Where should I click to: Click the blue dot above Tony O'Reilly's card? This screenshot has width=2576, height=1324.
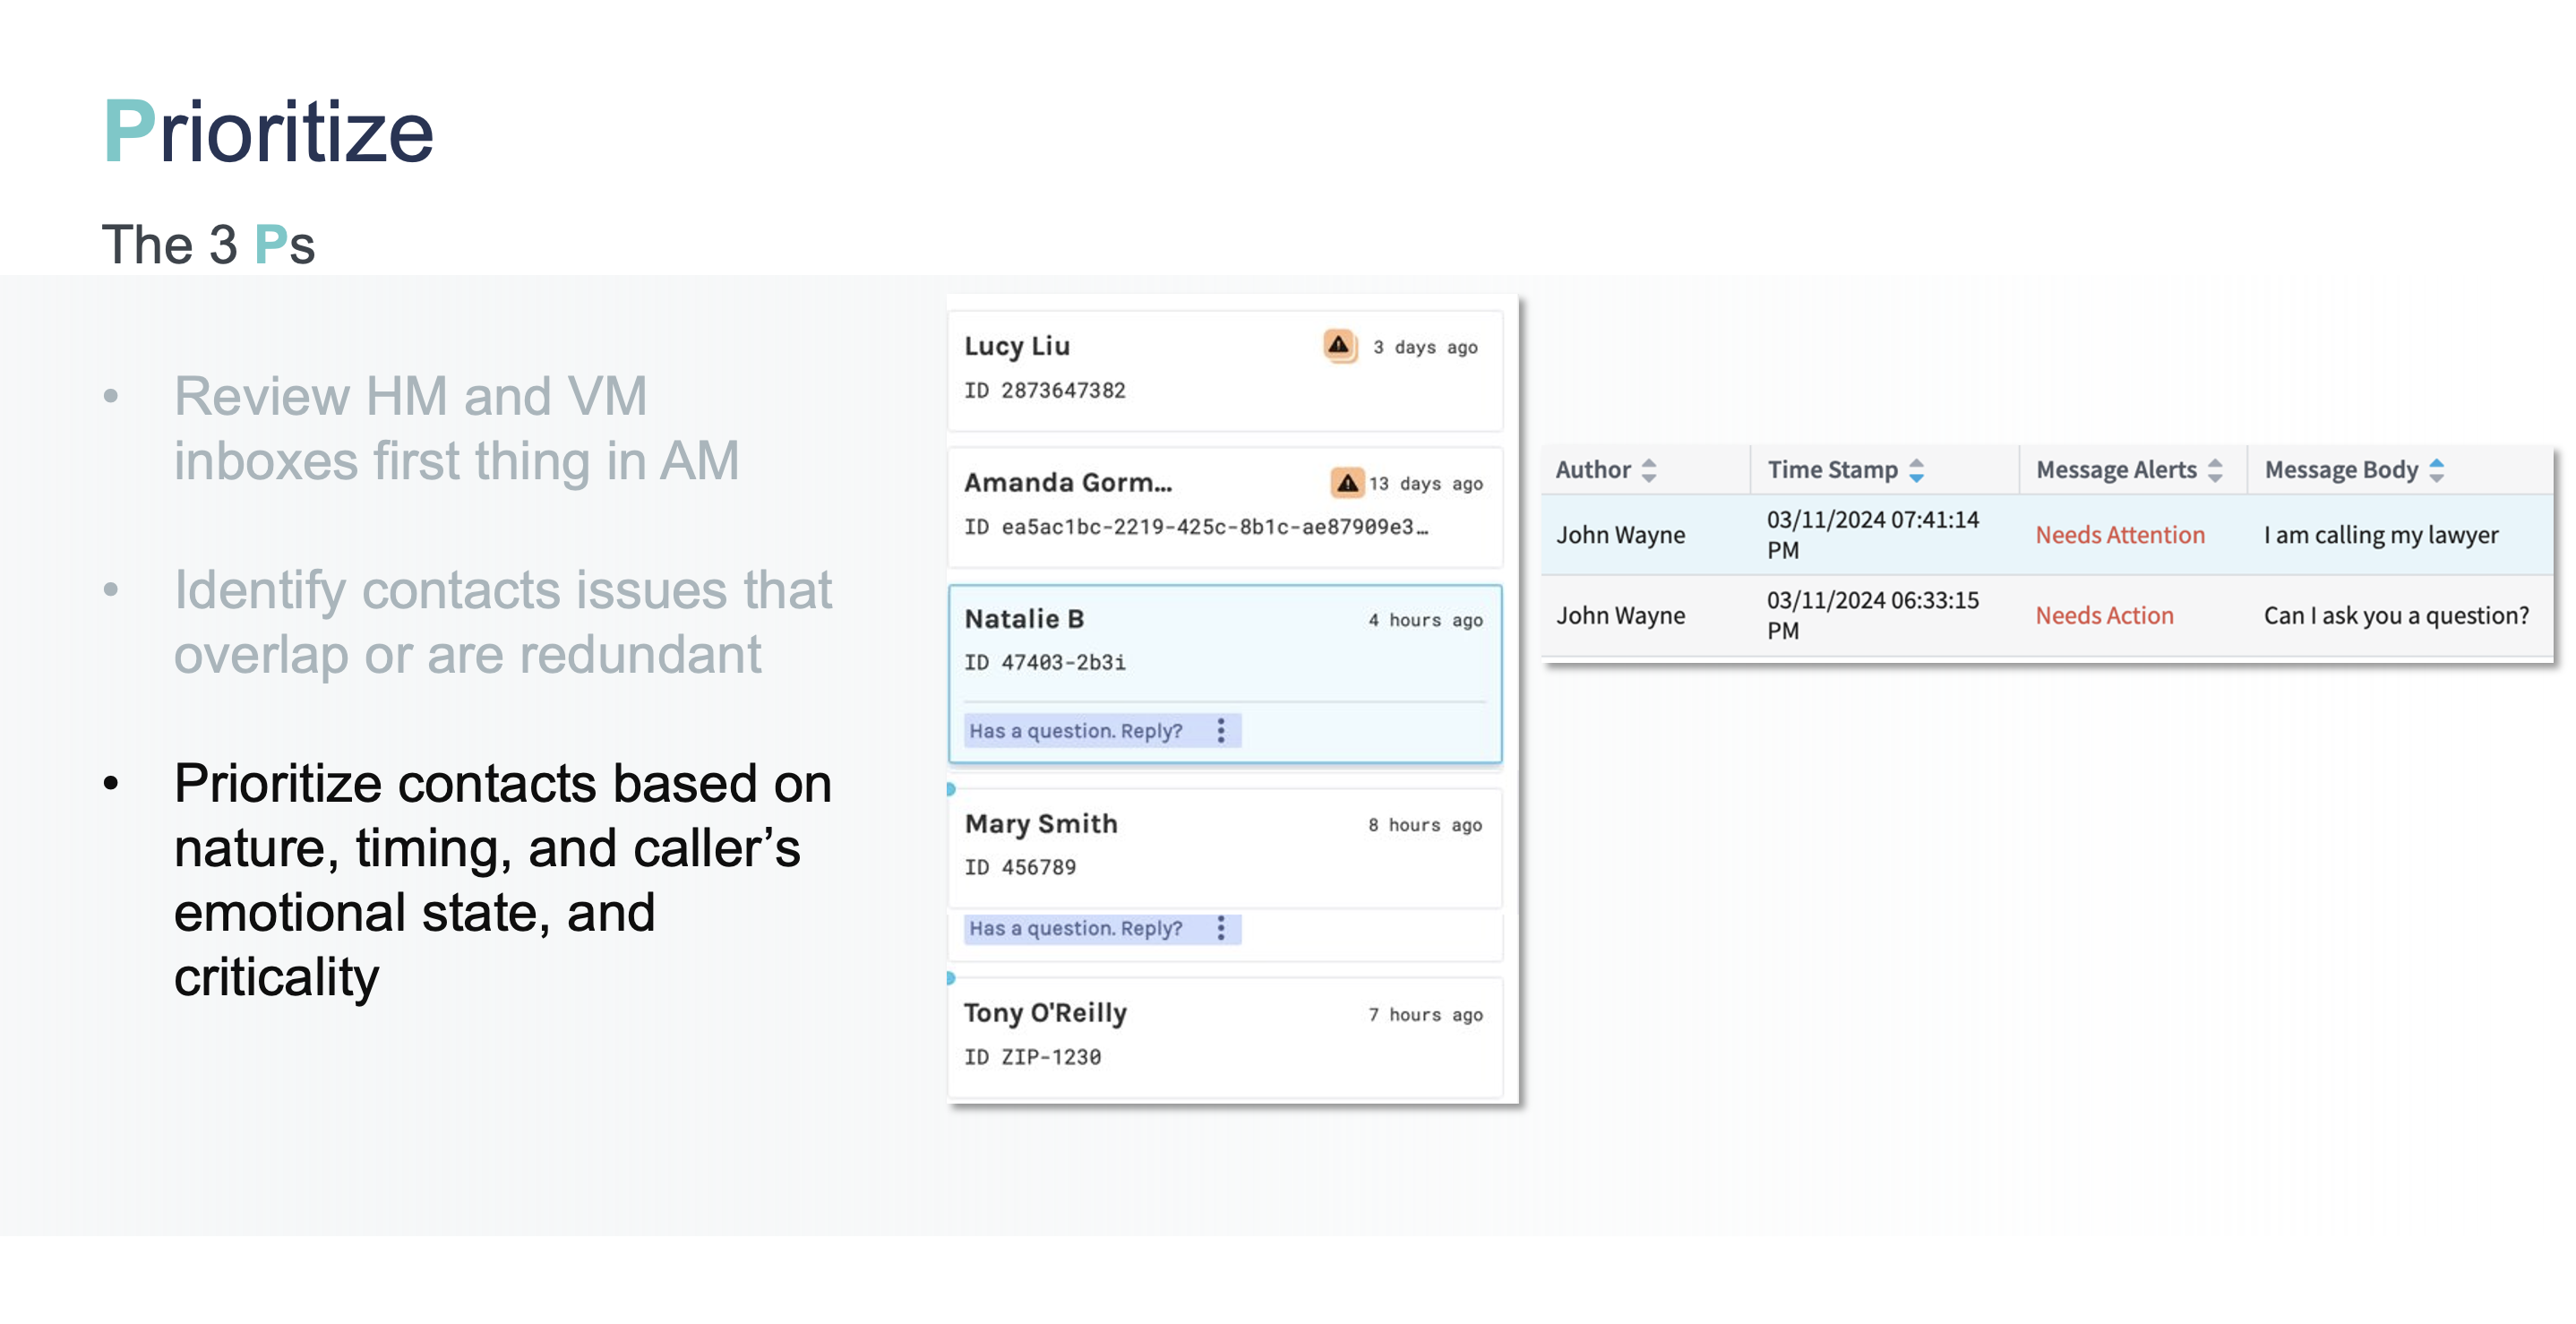click(951, 978)
